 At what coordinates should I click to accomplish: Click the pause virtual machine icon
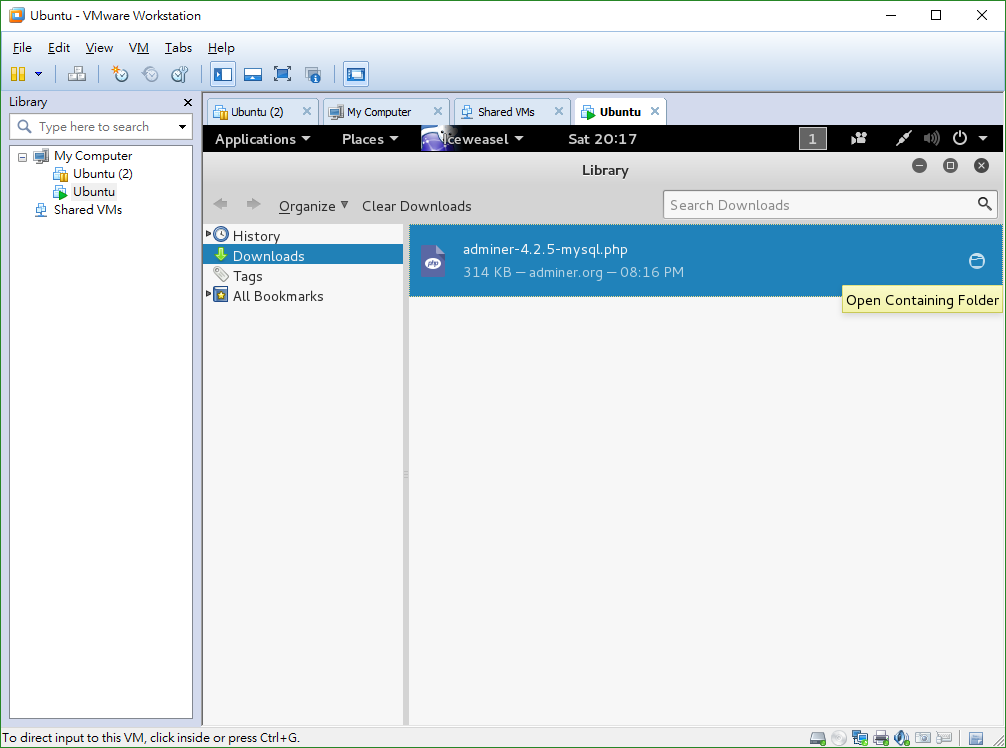17,74
